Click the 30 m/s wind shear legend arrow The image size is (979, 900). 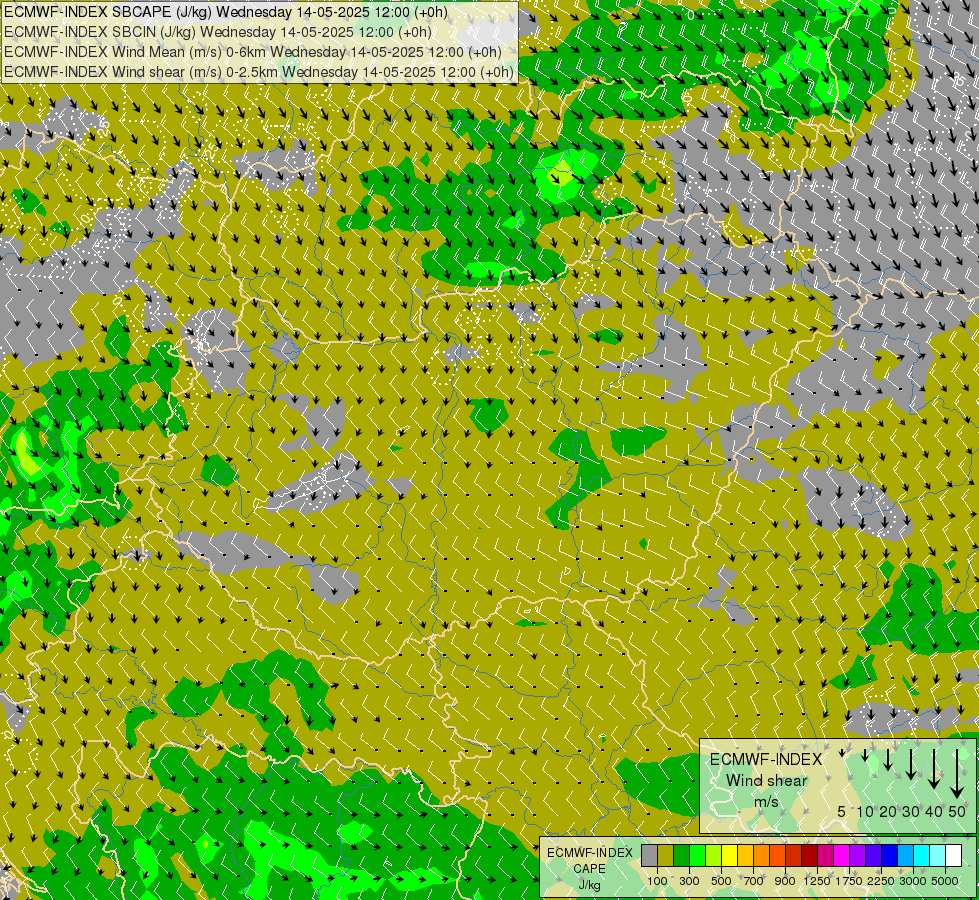(911, 764)
